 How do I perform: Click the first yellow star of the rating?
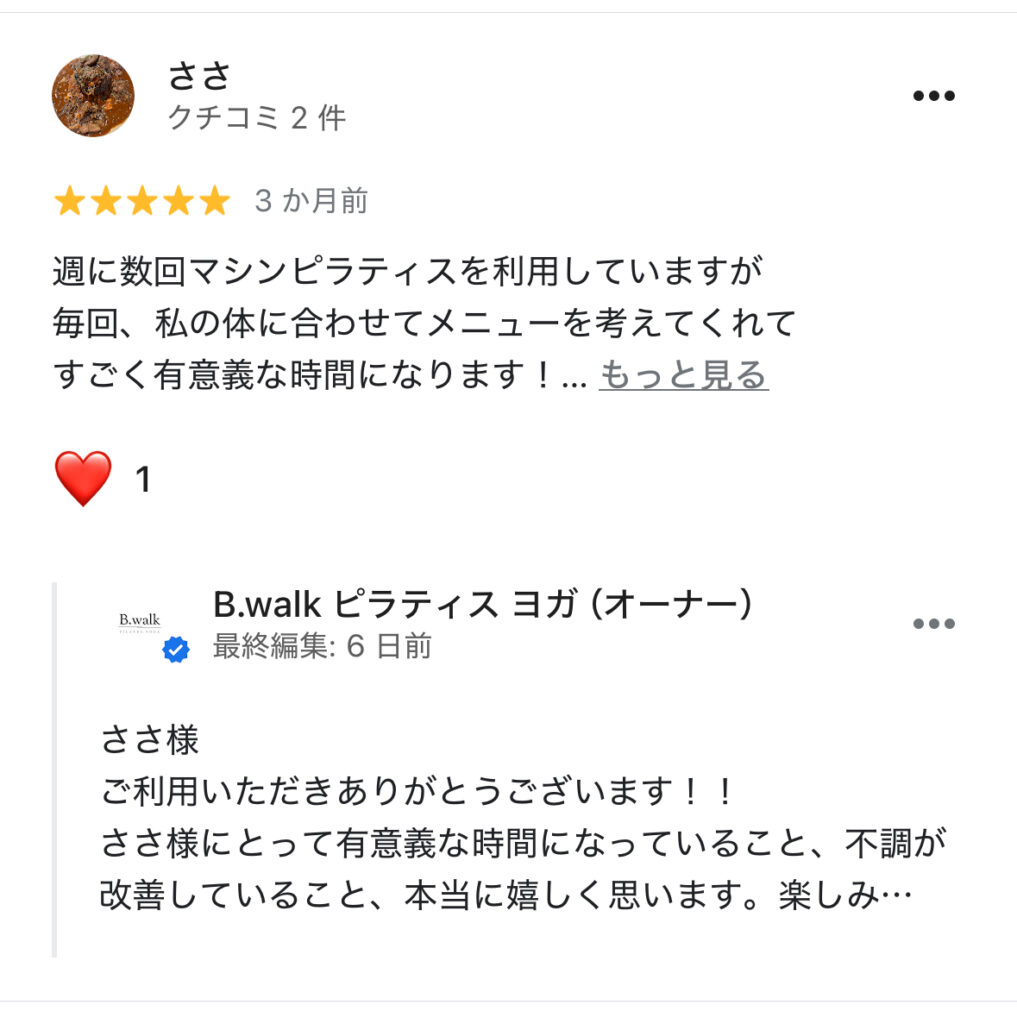tap(69, 202)
